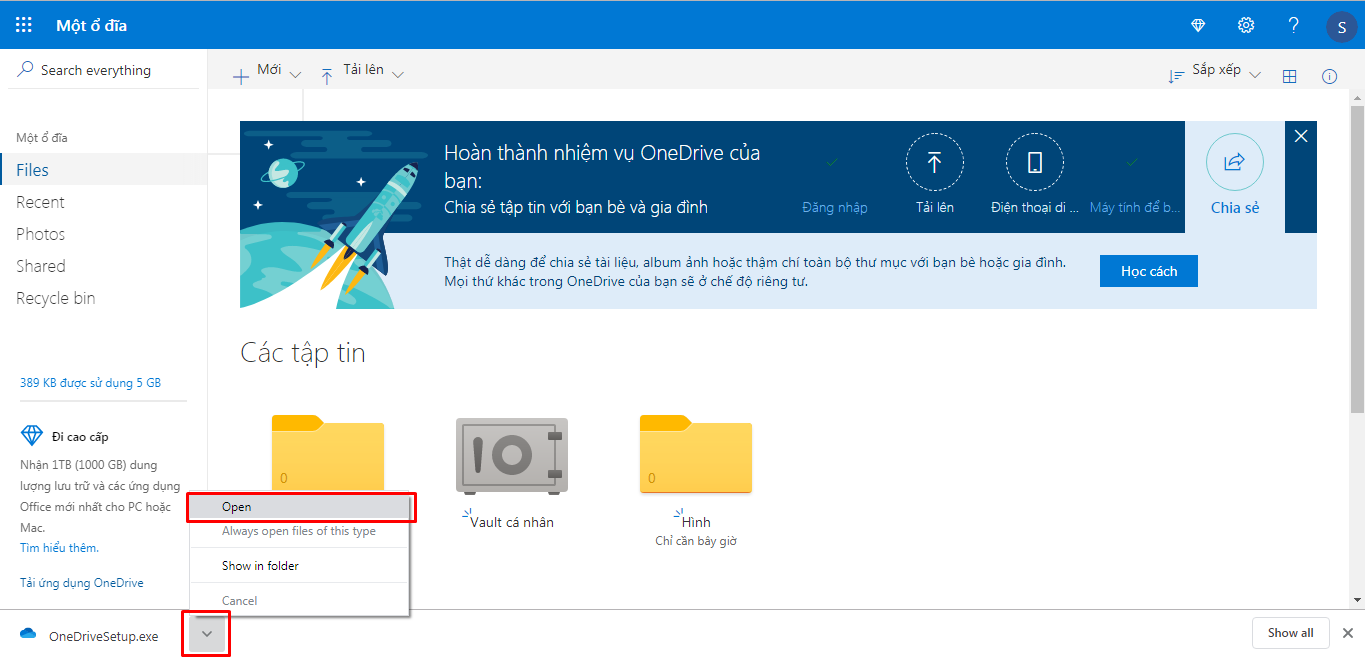Click the Đi cao cấp diamond icon
This screenshot has height=658, width=1365.
coord(32,435)
